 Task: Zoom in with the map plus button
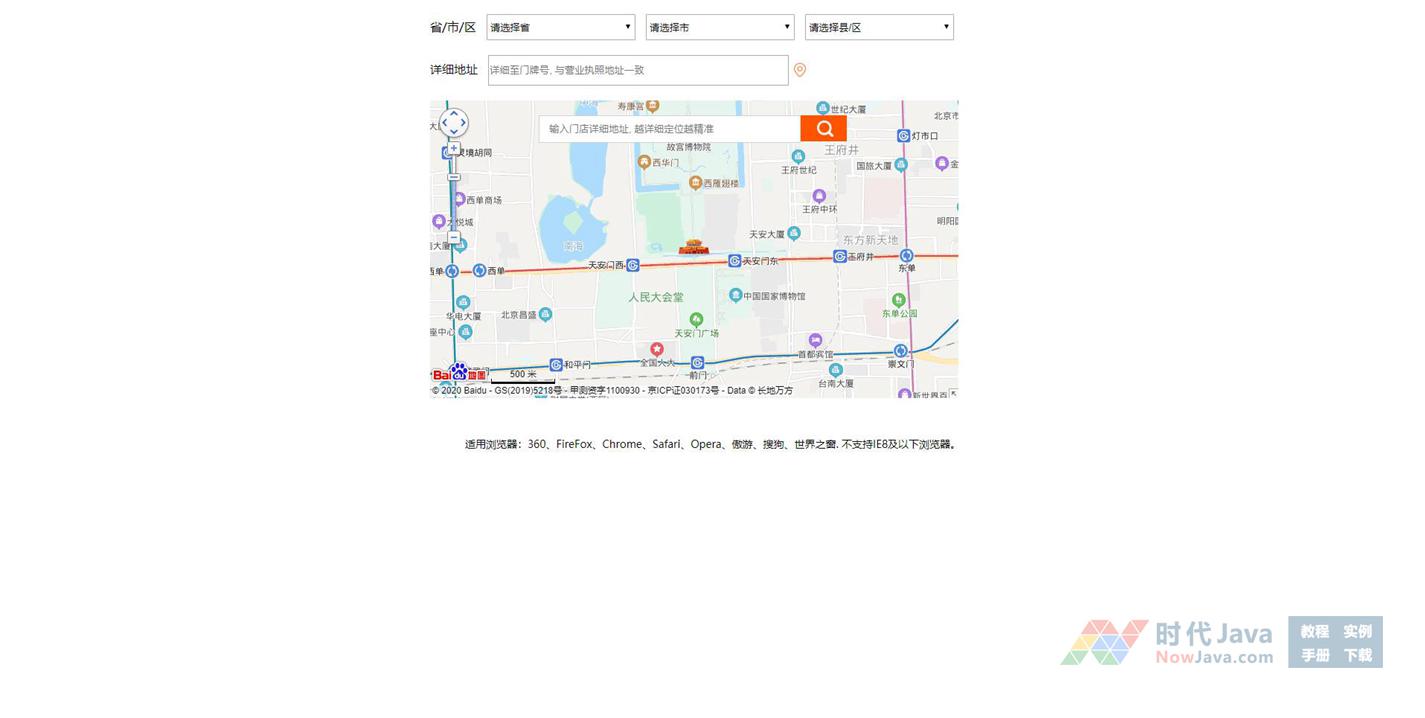coord(454,148)
